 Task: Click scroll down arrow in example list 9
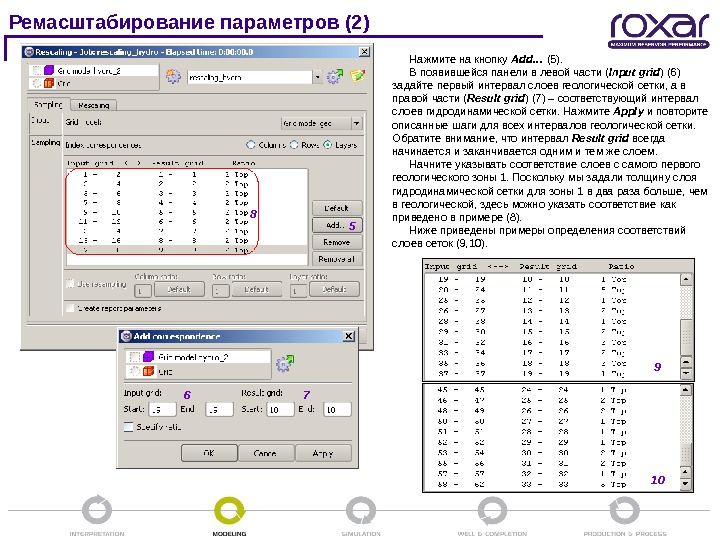click(x=686, y=373)
